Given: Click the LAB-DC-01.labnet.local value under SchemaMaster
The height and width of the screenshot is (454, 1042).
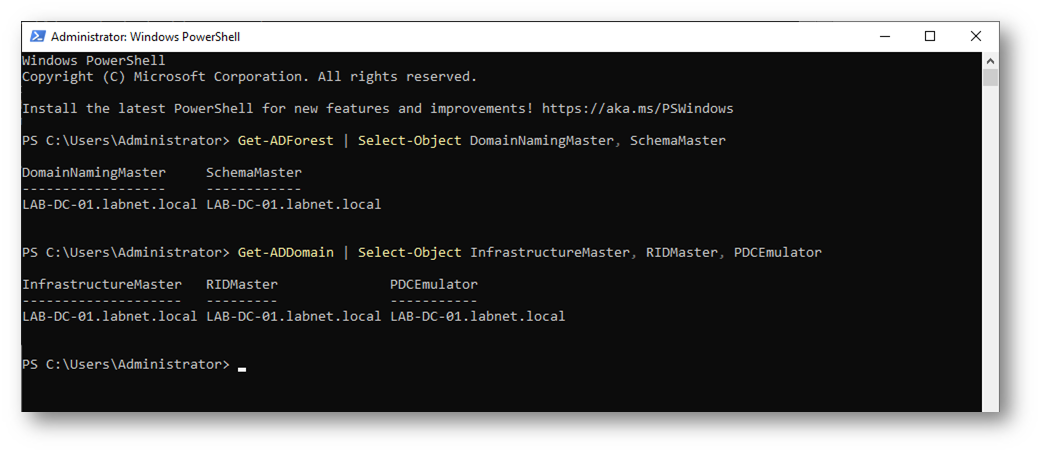Looking at the screenshot, I should (x=294, y=205).
